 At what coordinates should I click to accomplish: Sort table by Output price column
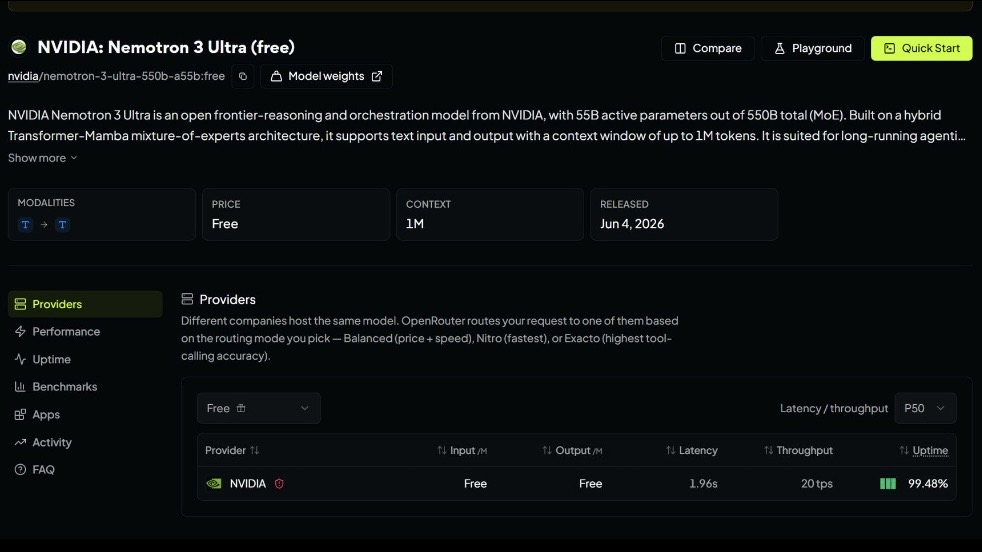[572, 450]
